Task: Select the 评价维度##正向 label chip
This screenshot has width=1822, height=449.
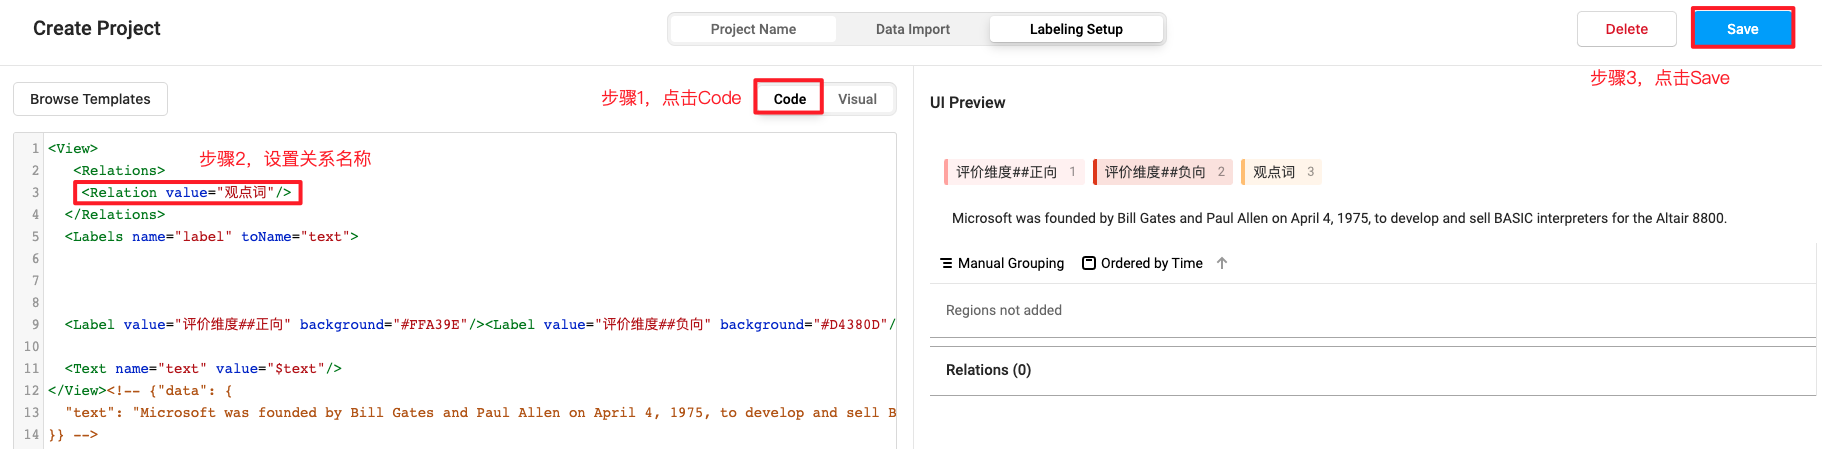Action: coord(1013,172)
